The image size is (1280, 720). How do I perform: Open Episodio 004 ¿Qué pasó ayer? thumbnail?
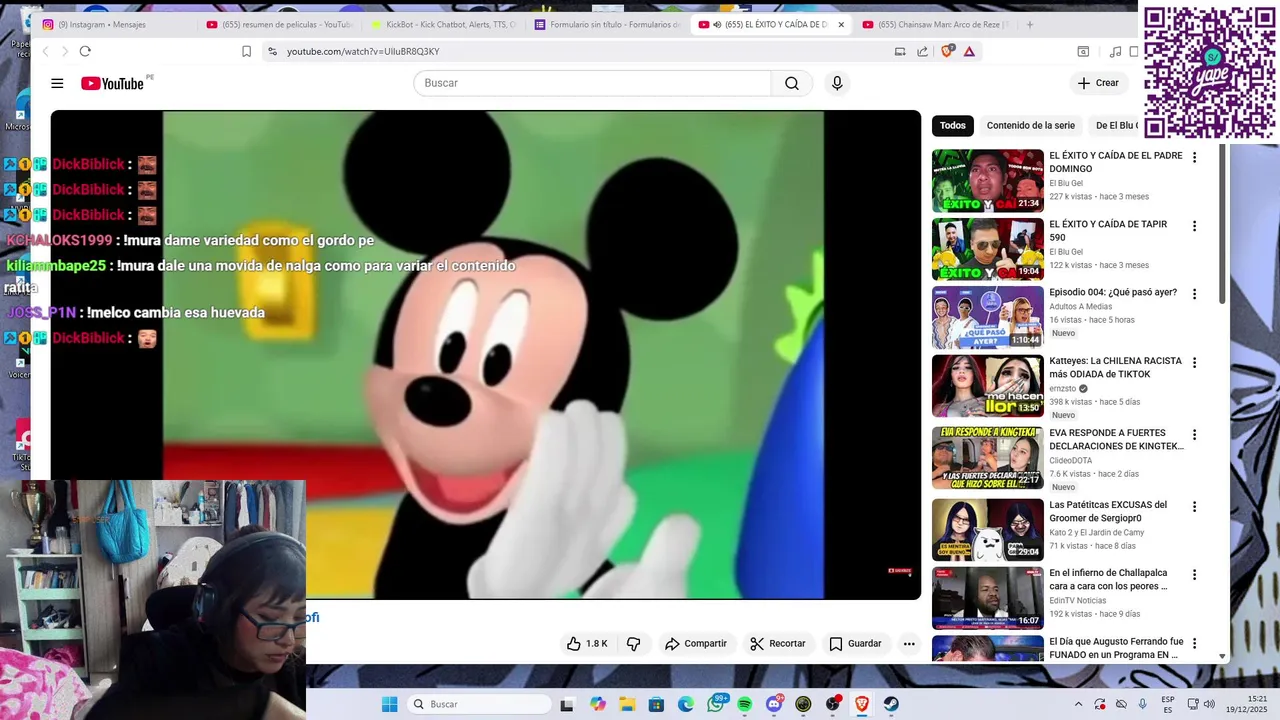988,318
